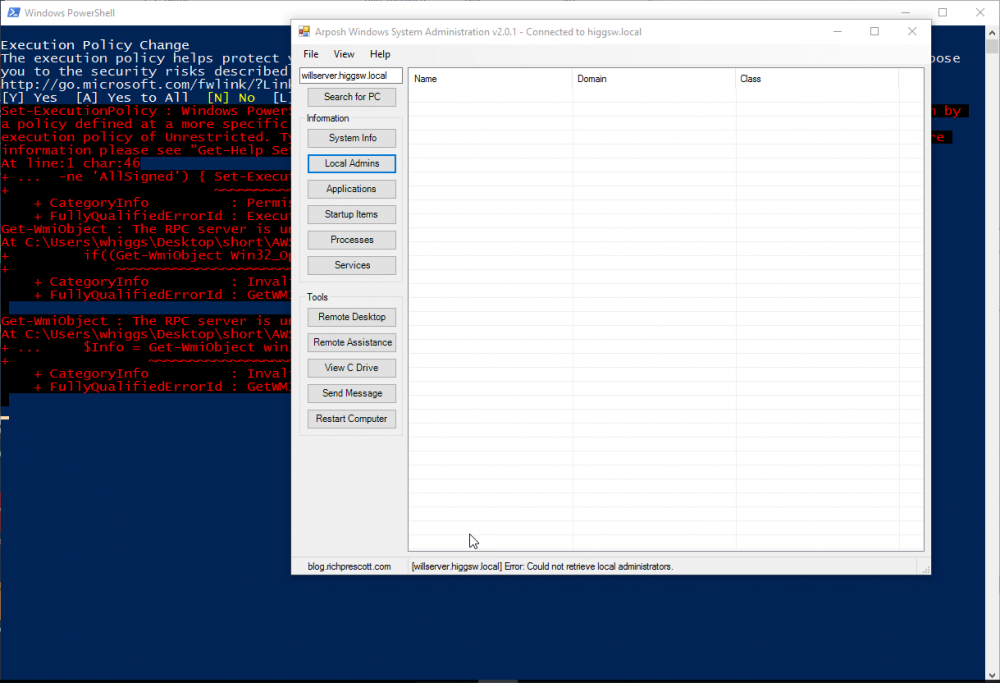
Task: Click the PowerShell vertical scrollbar thumb
Action: click(992, 47)
